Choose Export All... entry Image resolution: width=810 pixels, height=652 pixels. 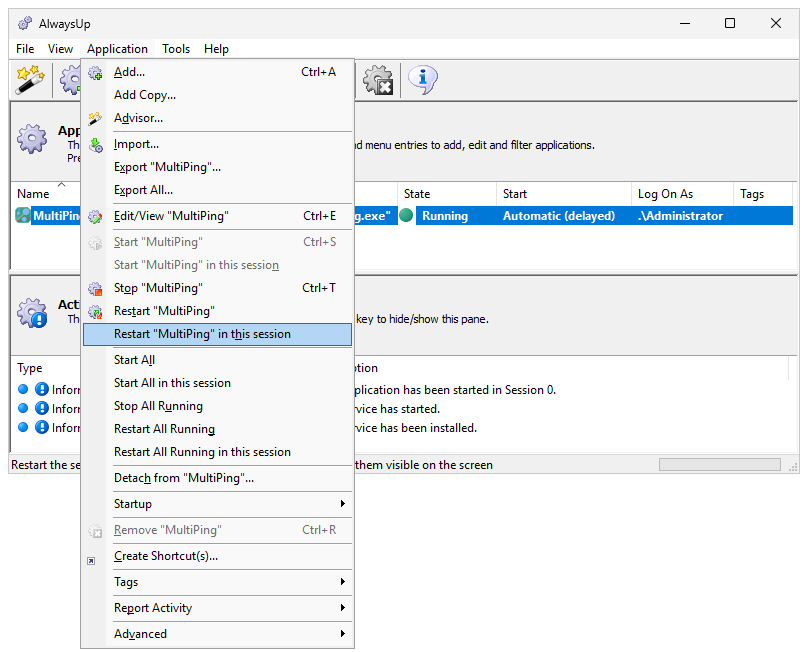tap(217, 191)
